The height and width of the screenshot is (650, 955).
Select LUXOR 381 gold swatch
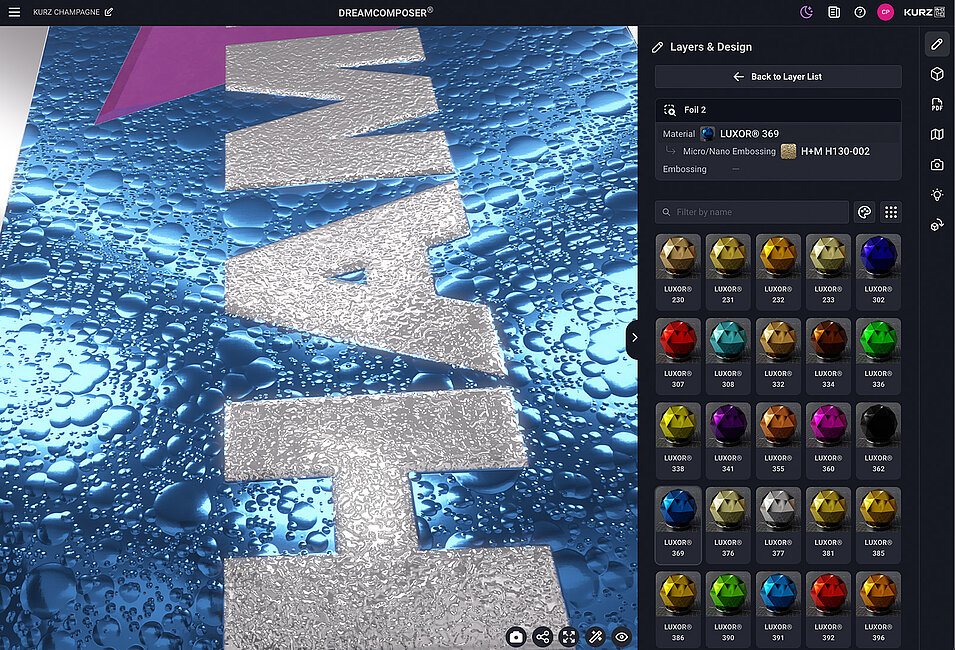coord(828,525)
